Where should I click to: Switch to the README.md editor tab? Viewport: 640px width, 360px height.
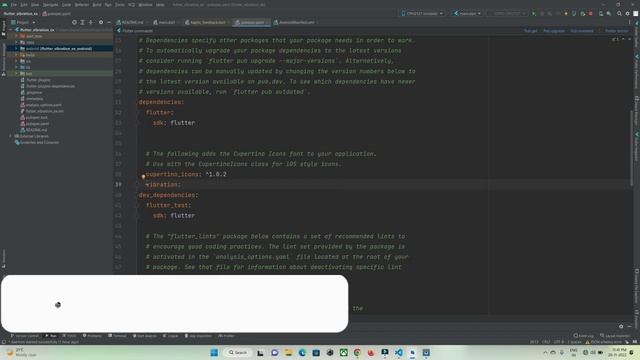coord(132,22)
